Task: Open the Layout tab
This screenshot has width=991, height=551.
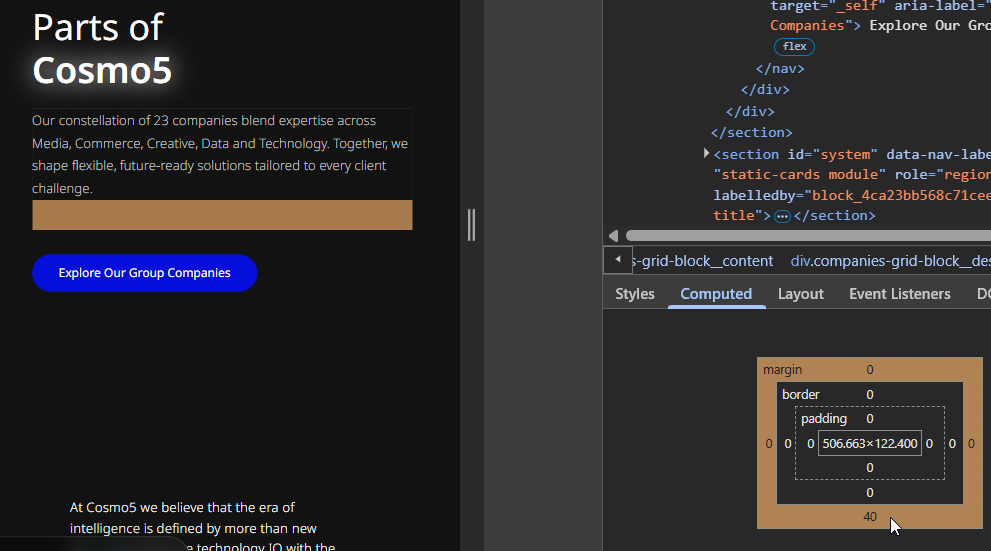Action: click(x=800, y=294)
